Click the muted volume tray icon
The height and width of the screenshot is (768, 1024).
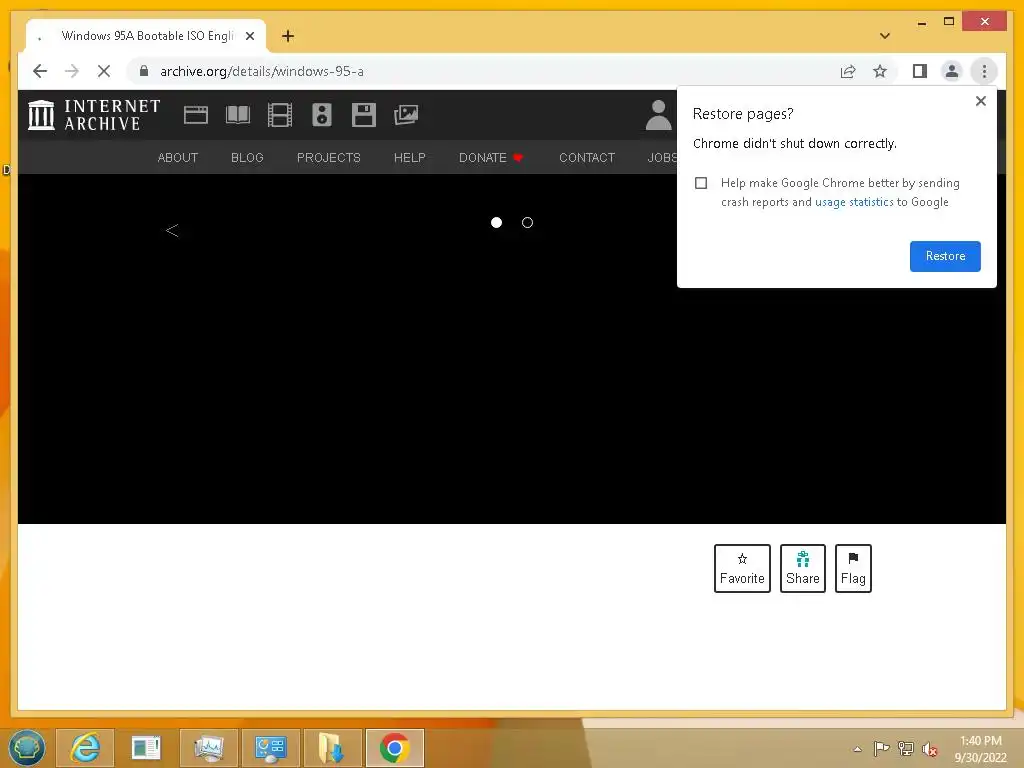(930, 749)
